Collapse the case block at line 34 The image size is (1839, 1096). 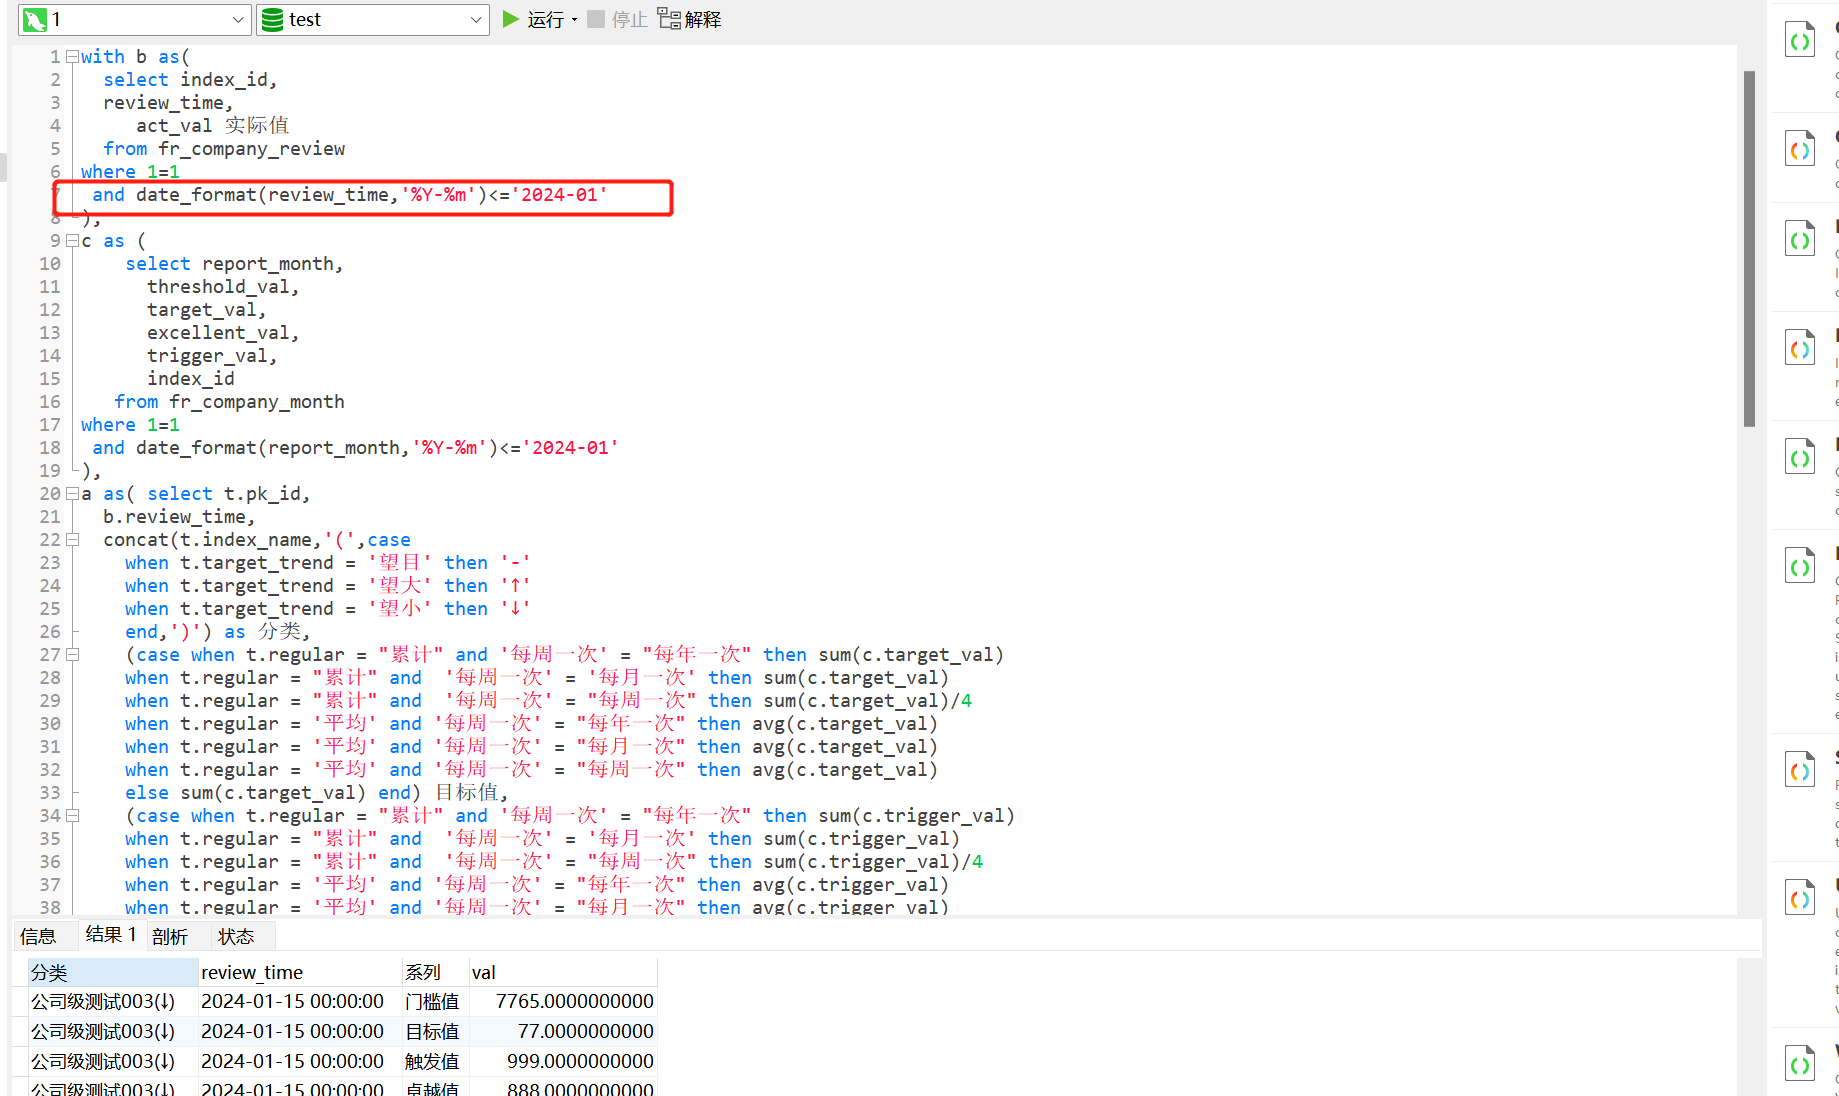click(72, 816)
